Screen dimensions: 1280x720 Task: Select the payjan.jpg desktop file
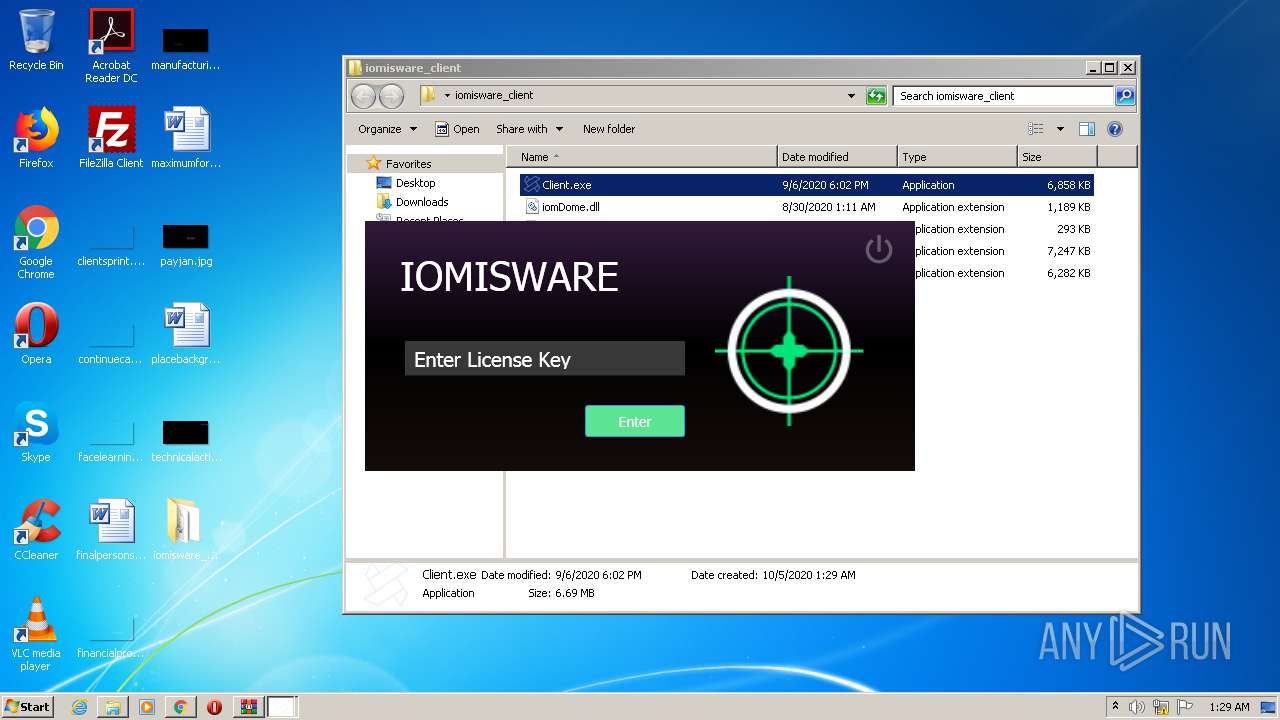186,246
